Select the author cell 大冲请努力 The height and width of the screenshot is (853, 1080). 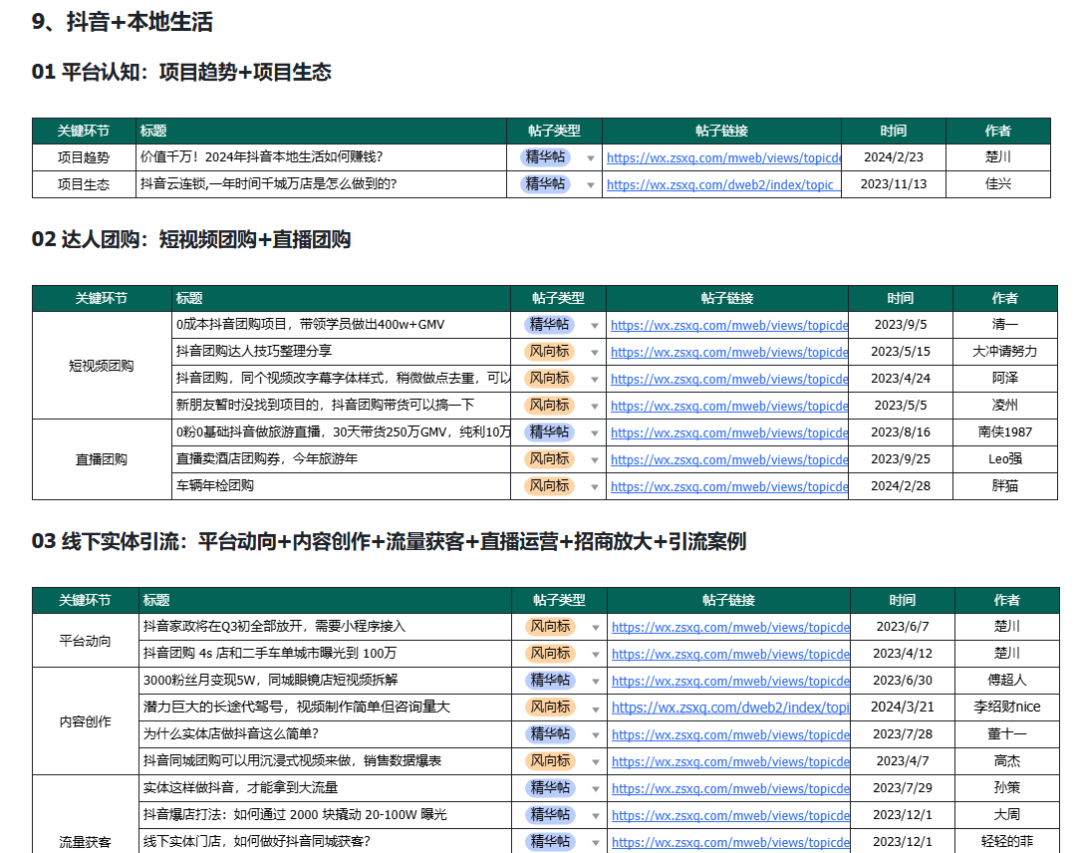pos(1004,351)
